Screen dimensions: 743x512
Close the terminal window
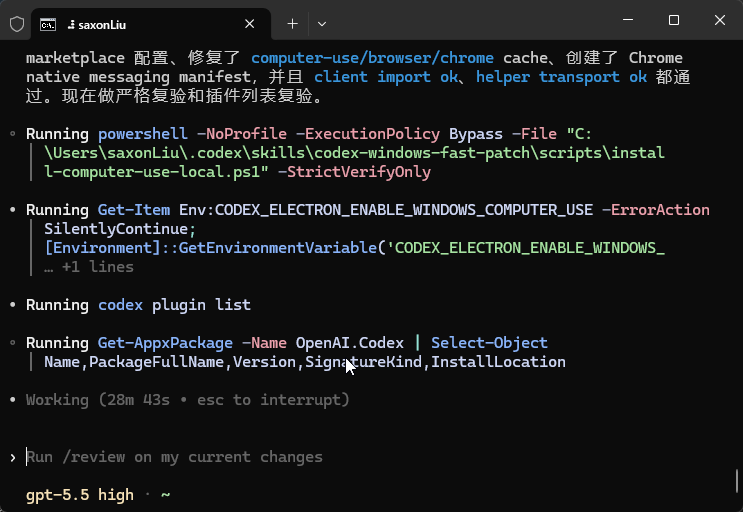click(720, 20)
